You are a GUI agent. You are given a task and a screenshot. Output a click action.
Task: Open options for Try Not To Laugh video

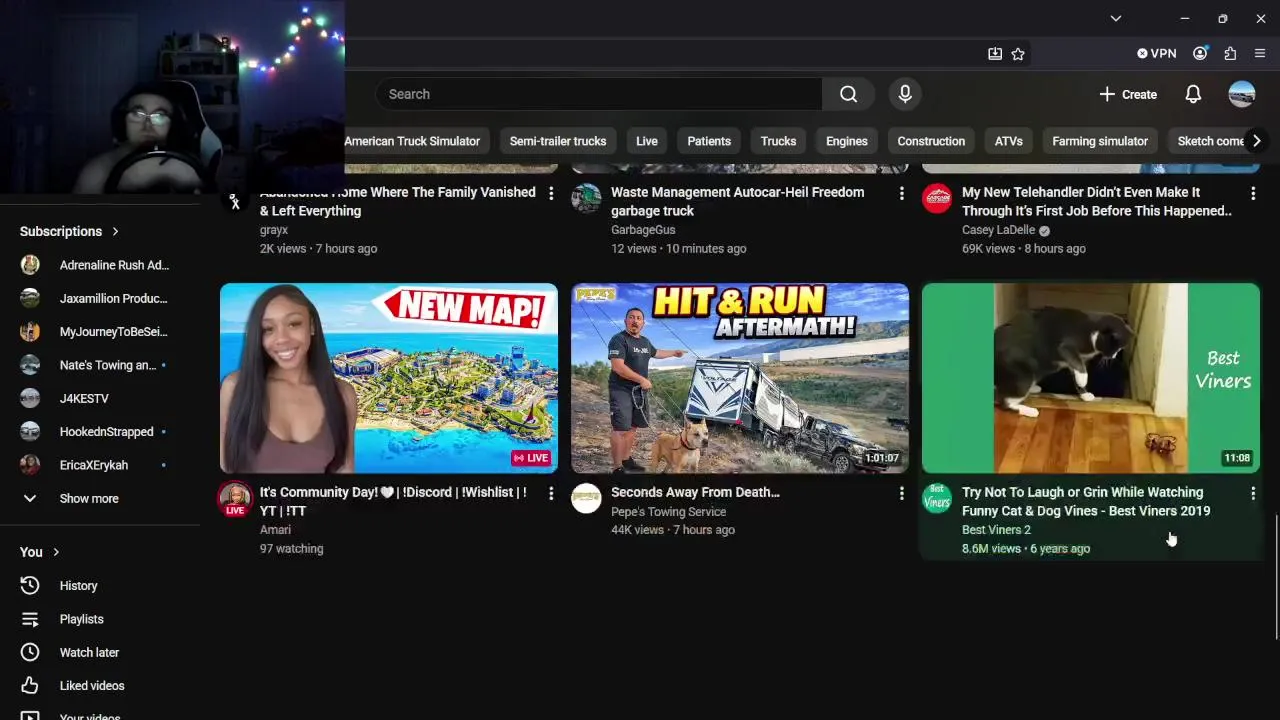click(1252, 493)
